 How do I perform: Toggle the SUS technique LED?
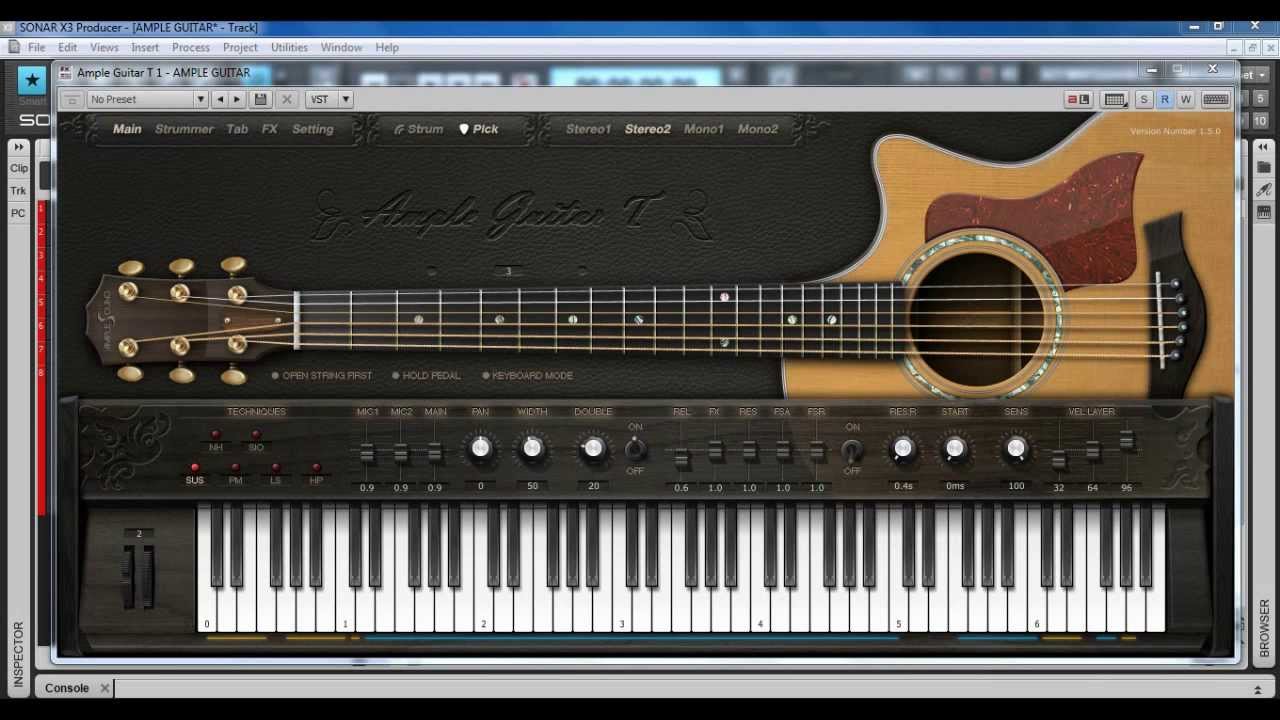pyautogui.click(x=195, y=468)
